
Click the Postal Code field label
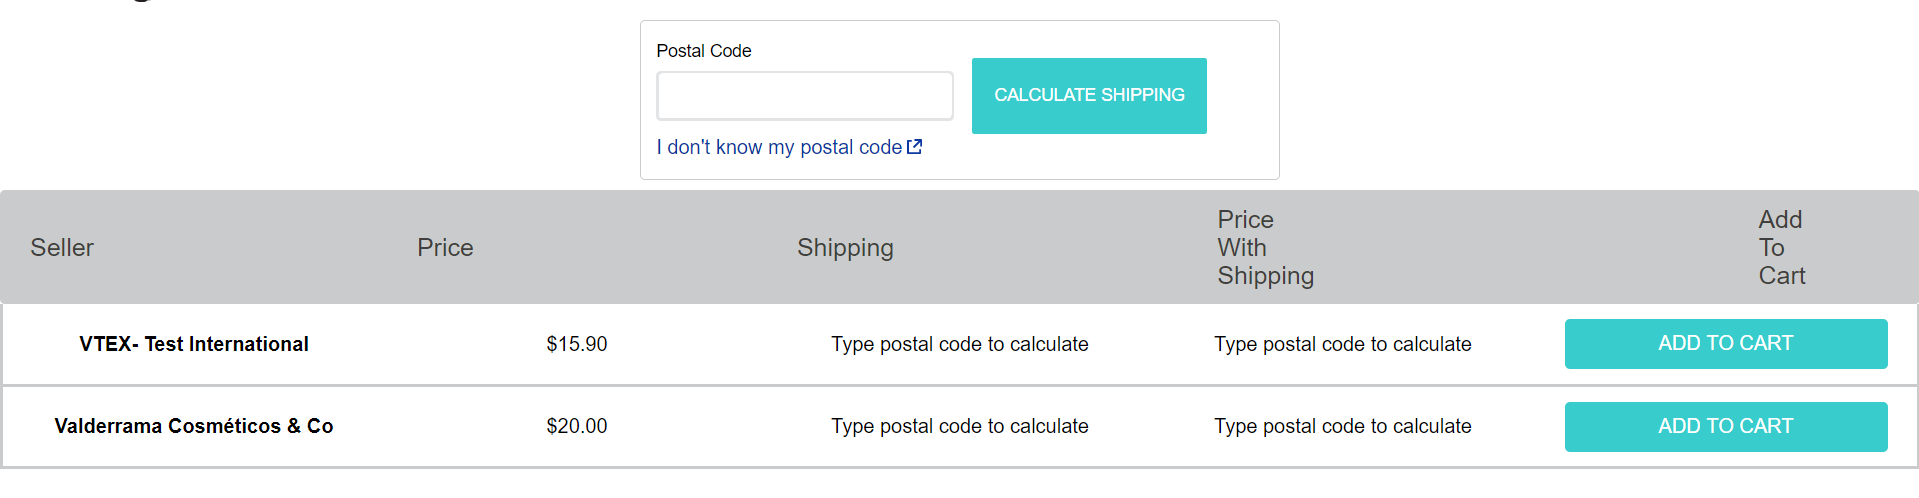[703, 51]
